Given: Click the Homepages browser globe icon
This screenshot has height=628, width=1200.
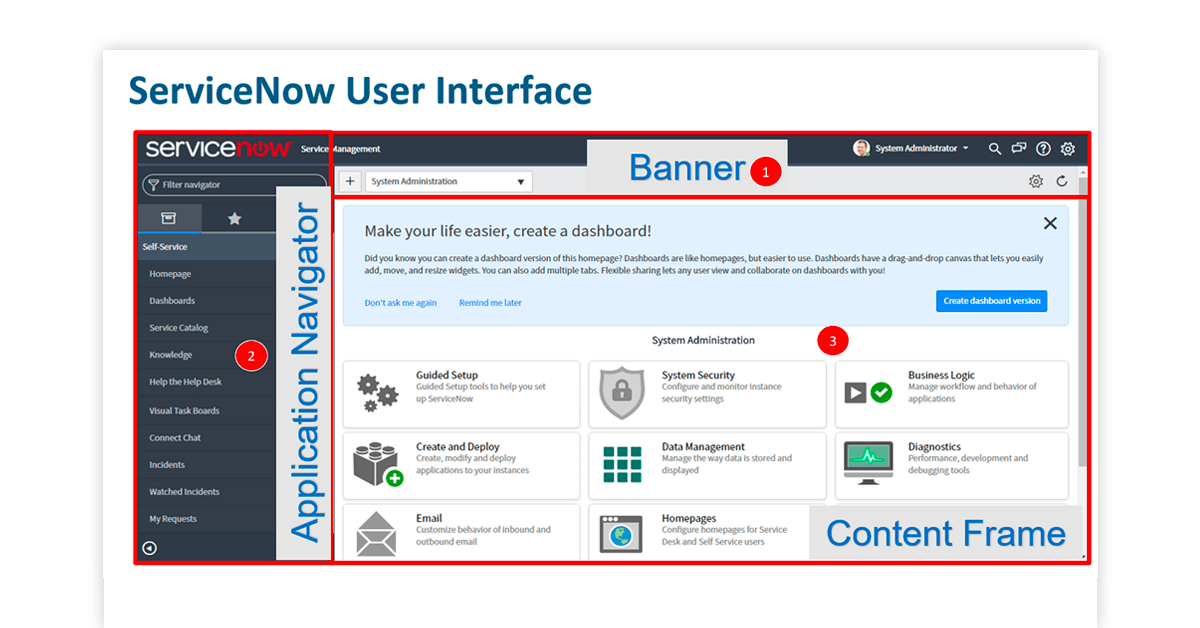Looking at the screenshot, I should (x=621, y=534).
